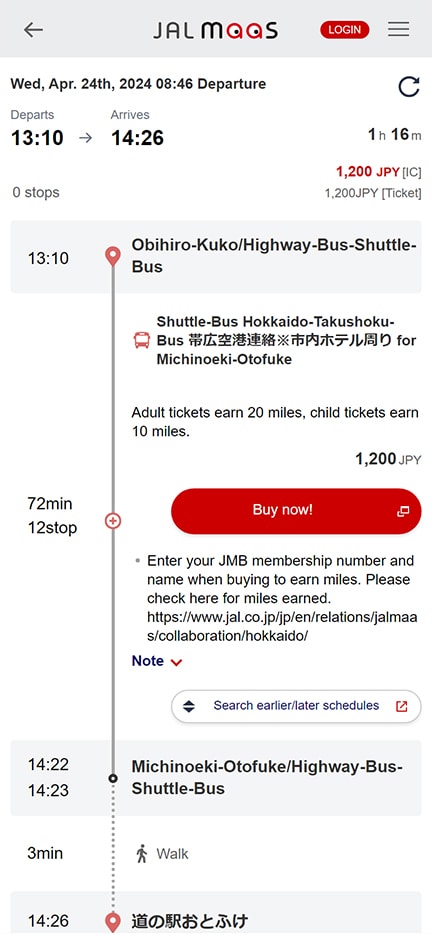432x935 pixels.
Task: Open Search earlier/later schedules
Action: 296,706
